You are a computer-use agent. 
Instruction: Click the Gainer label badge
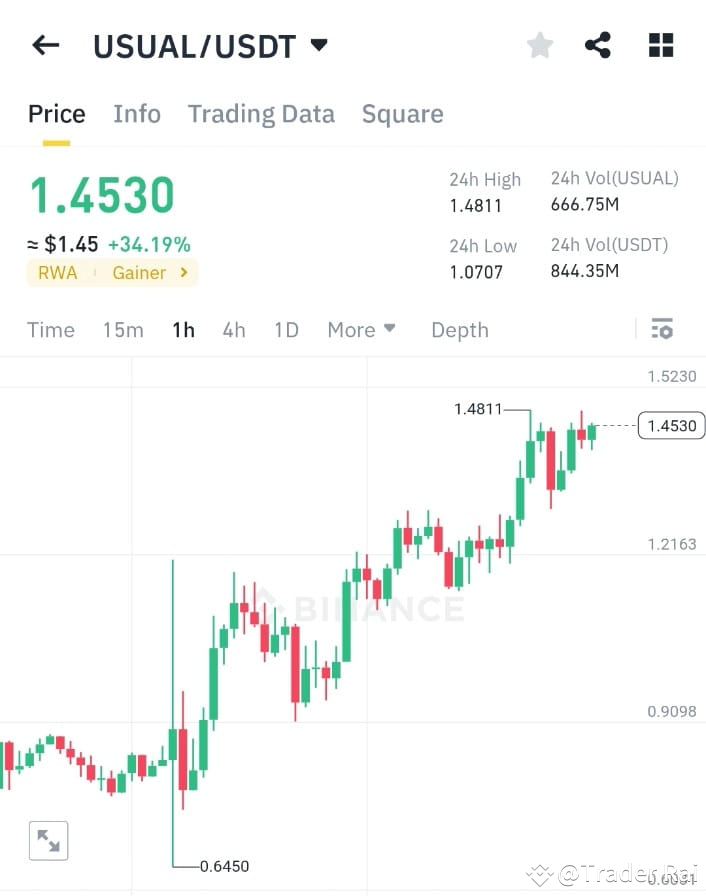pyautogui.click(x=139, y=272)
